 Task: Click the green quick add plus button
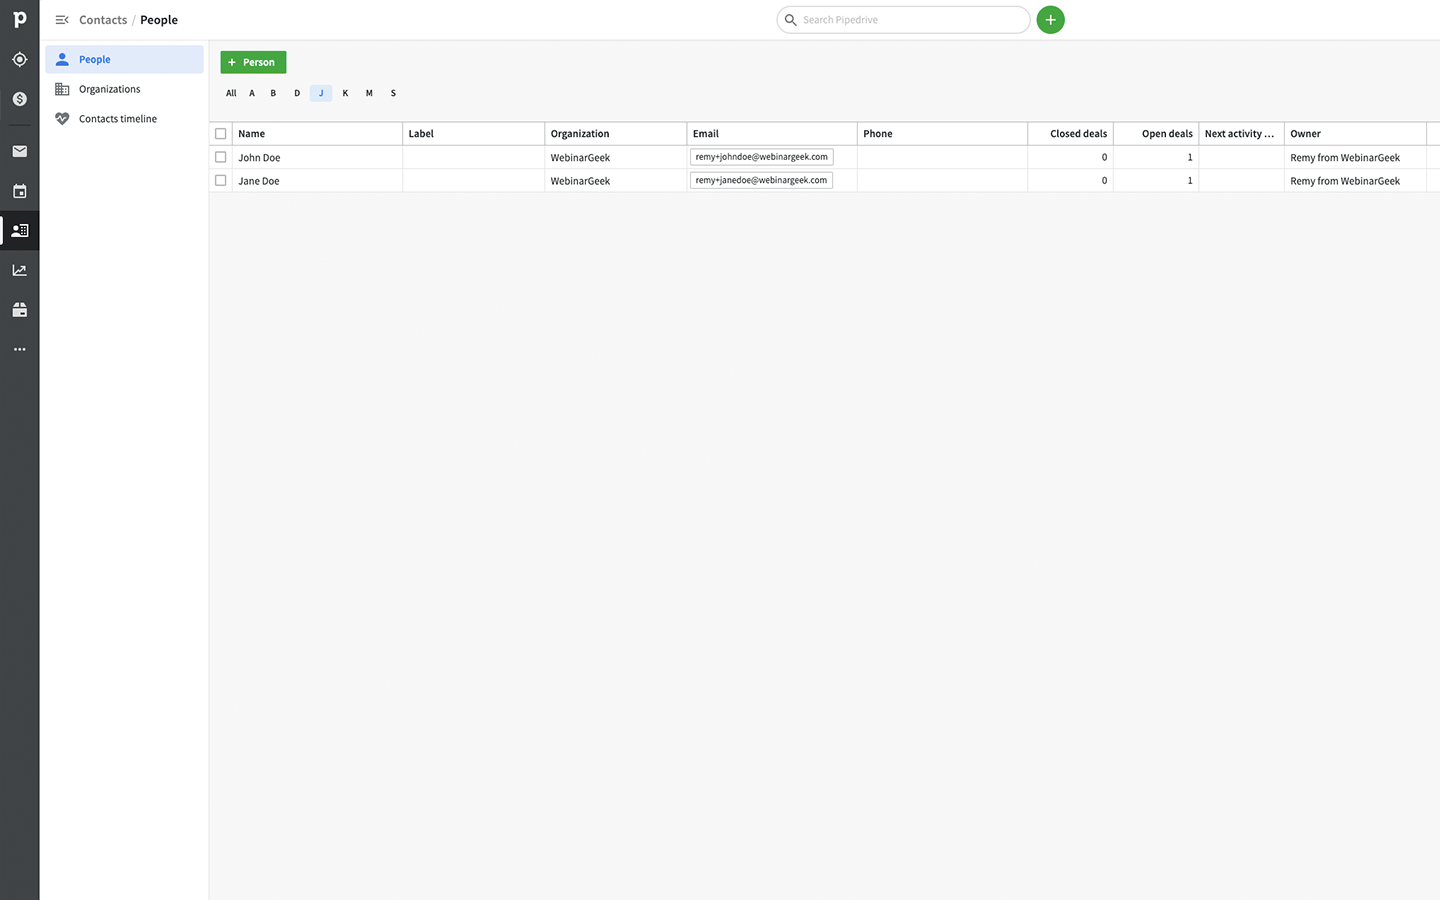(1050, 20)
